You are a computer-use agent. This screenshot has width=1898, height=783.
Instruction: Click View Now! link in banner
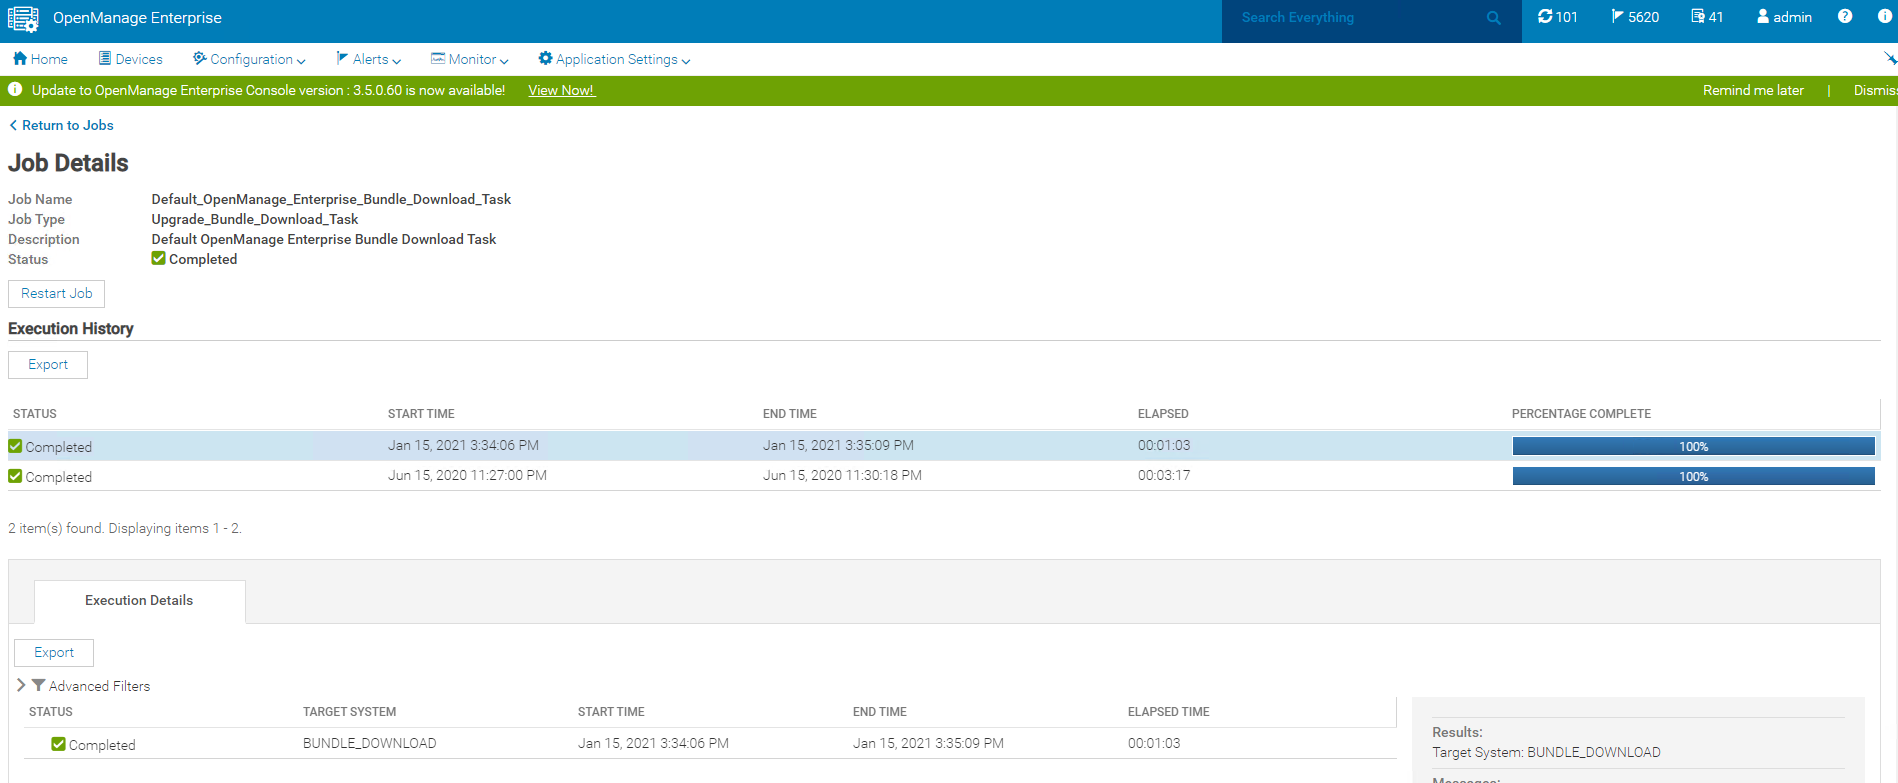pyautogui.click(x=561, y=90)
